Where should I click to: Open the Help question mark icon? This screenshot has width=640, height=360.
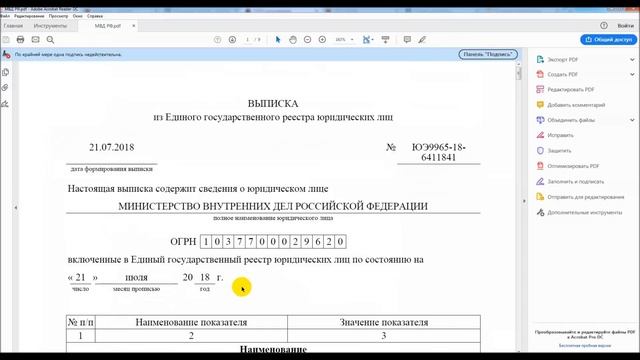pos(604,25)
